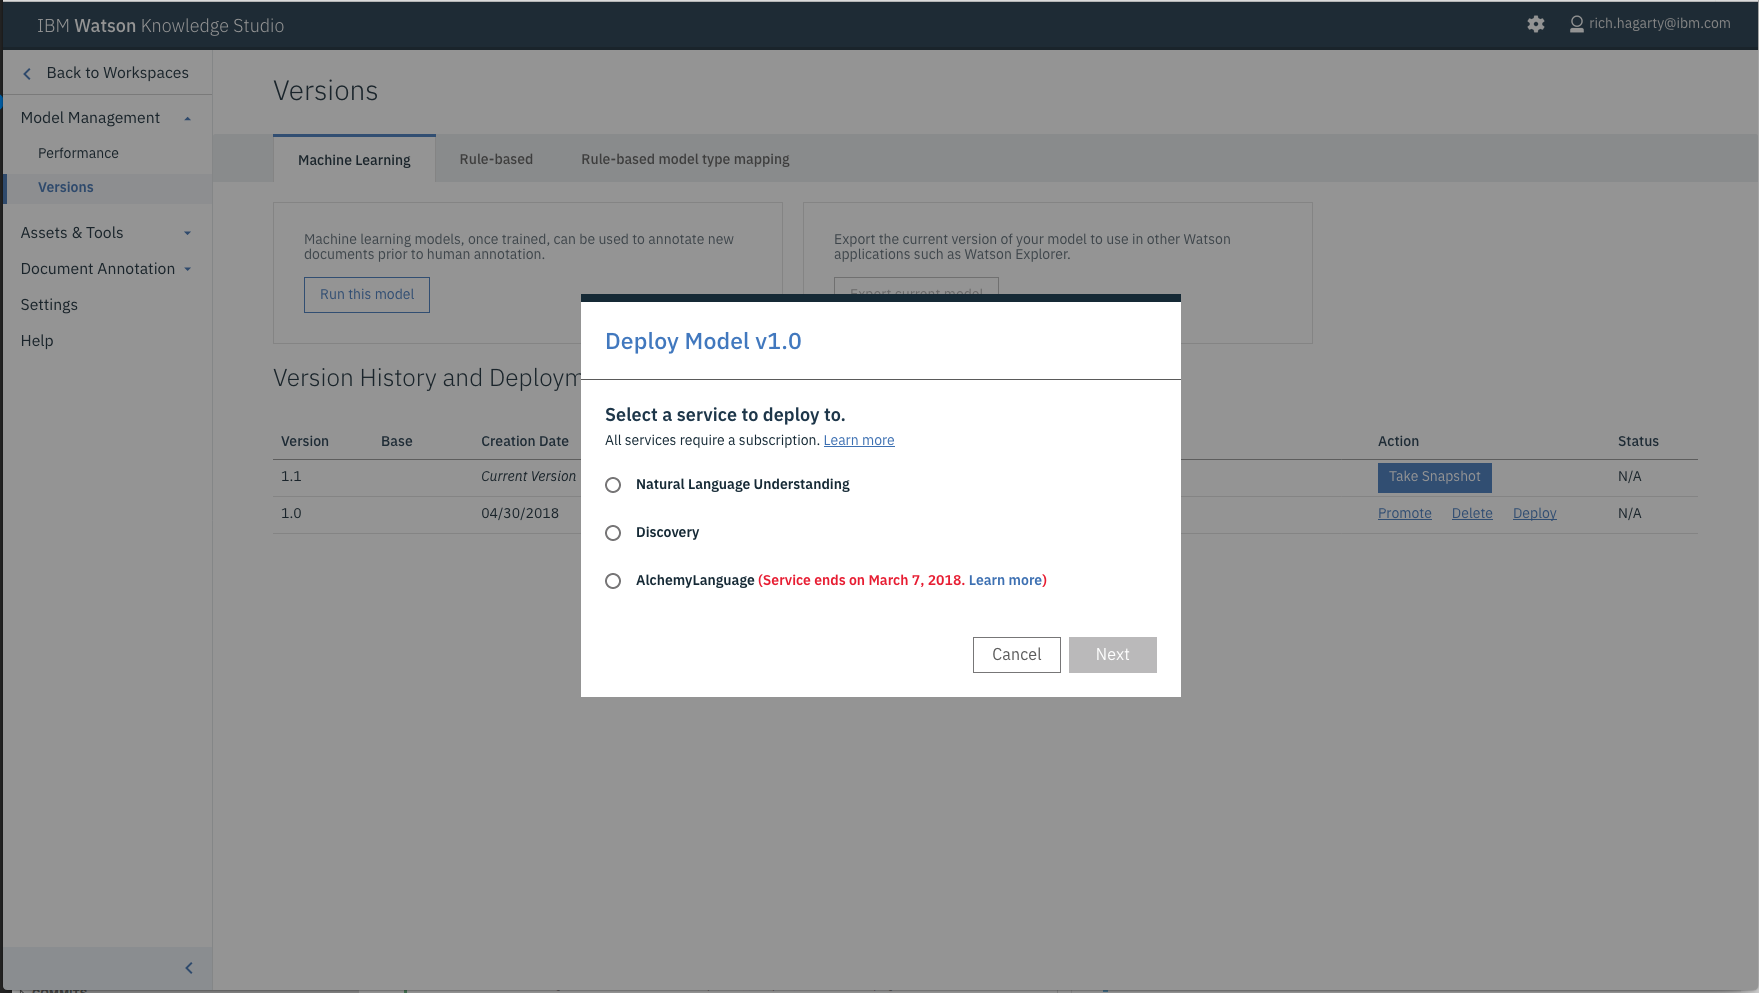Open Help in the sidebar
This screenshot has width=1759, height=993.
37,341
